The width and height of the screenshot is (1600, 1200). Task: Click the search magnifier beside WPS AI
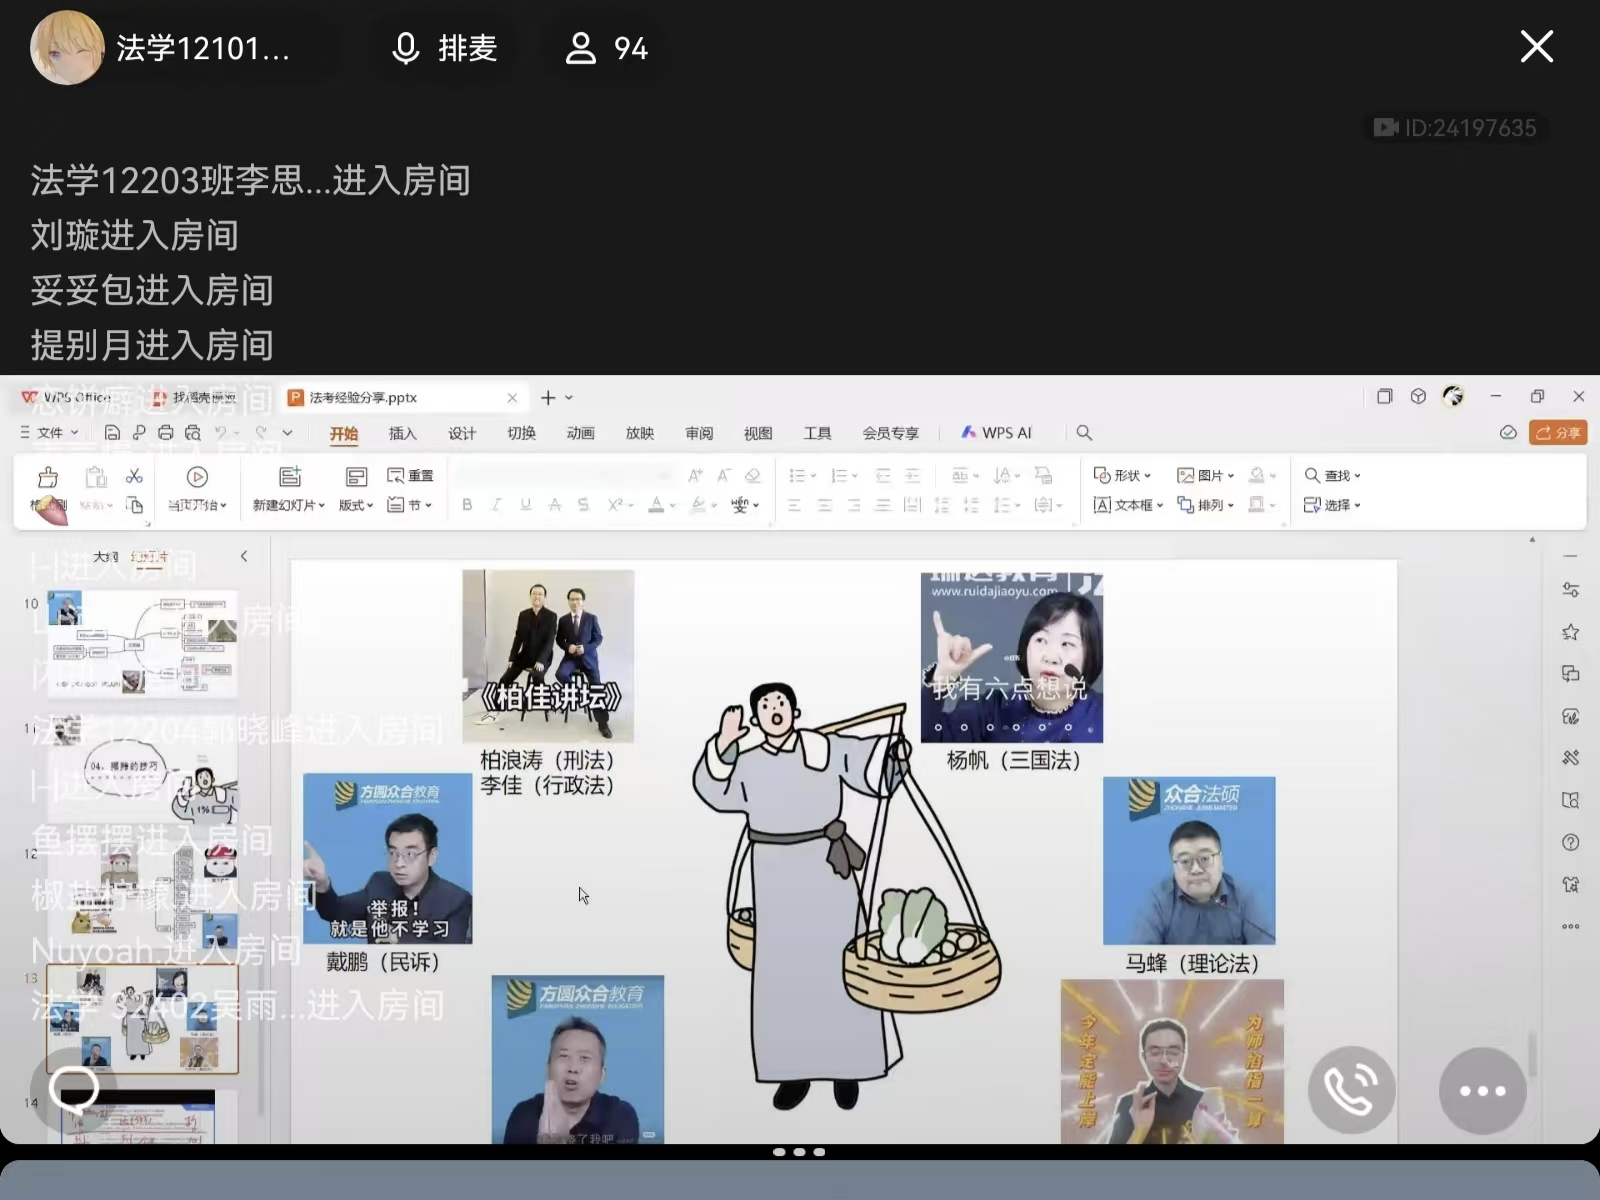click(1084, 433)
